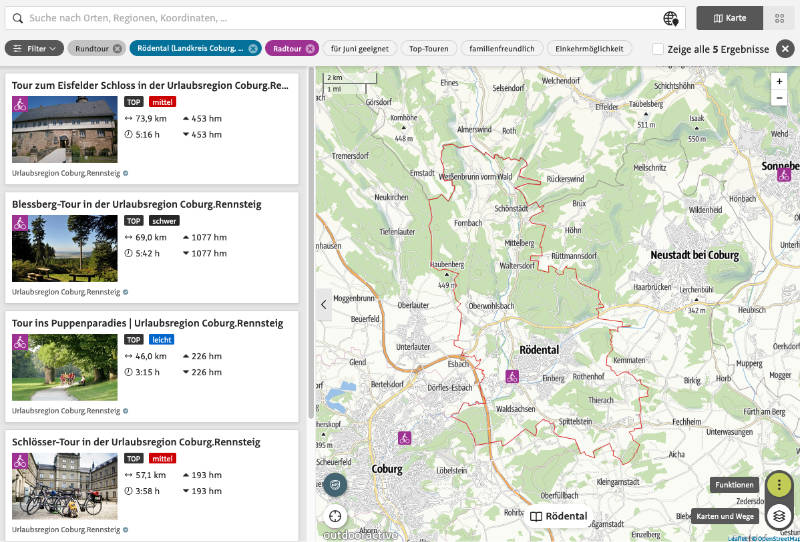Open Karten und Wege layers icon

pyautogui.click(x=779, y=516)
